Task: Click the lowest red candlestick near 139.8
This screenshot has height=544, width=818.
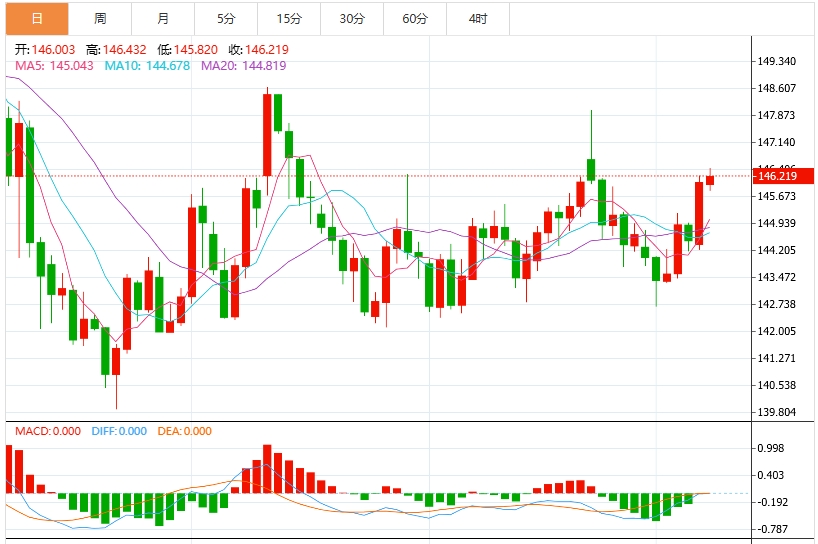Action: (116, 361)
